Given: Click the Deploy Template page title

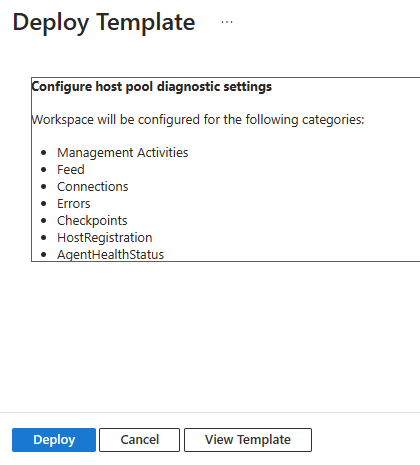Looking at the screenshot, I should [104, 22].
